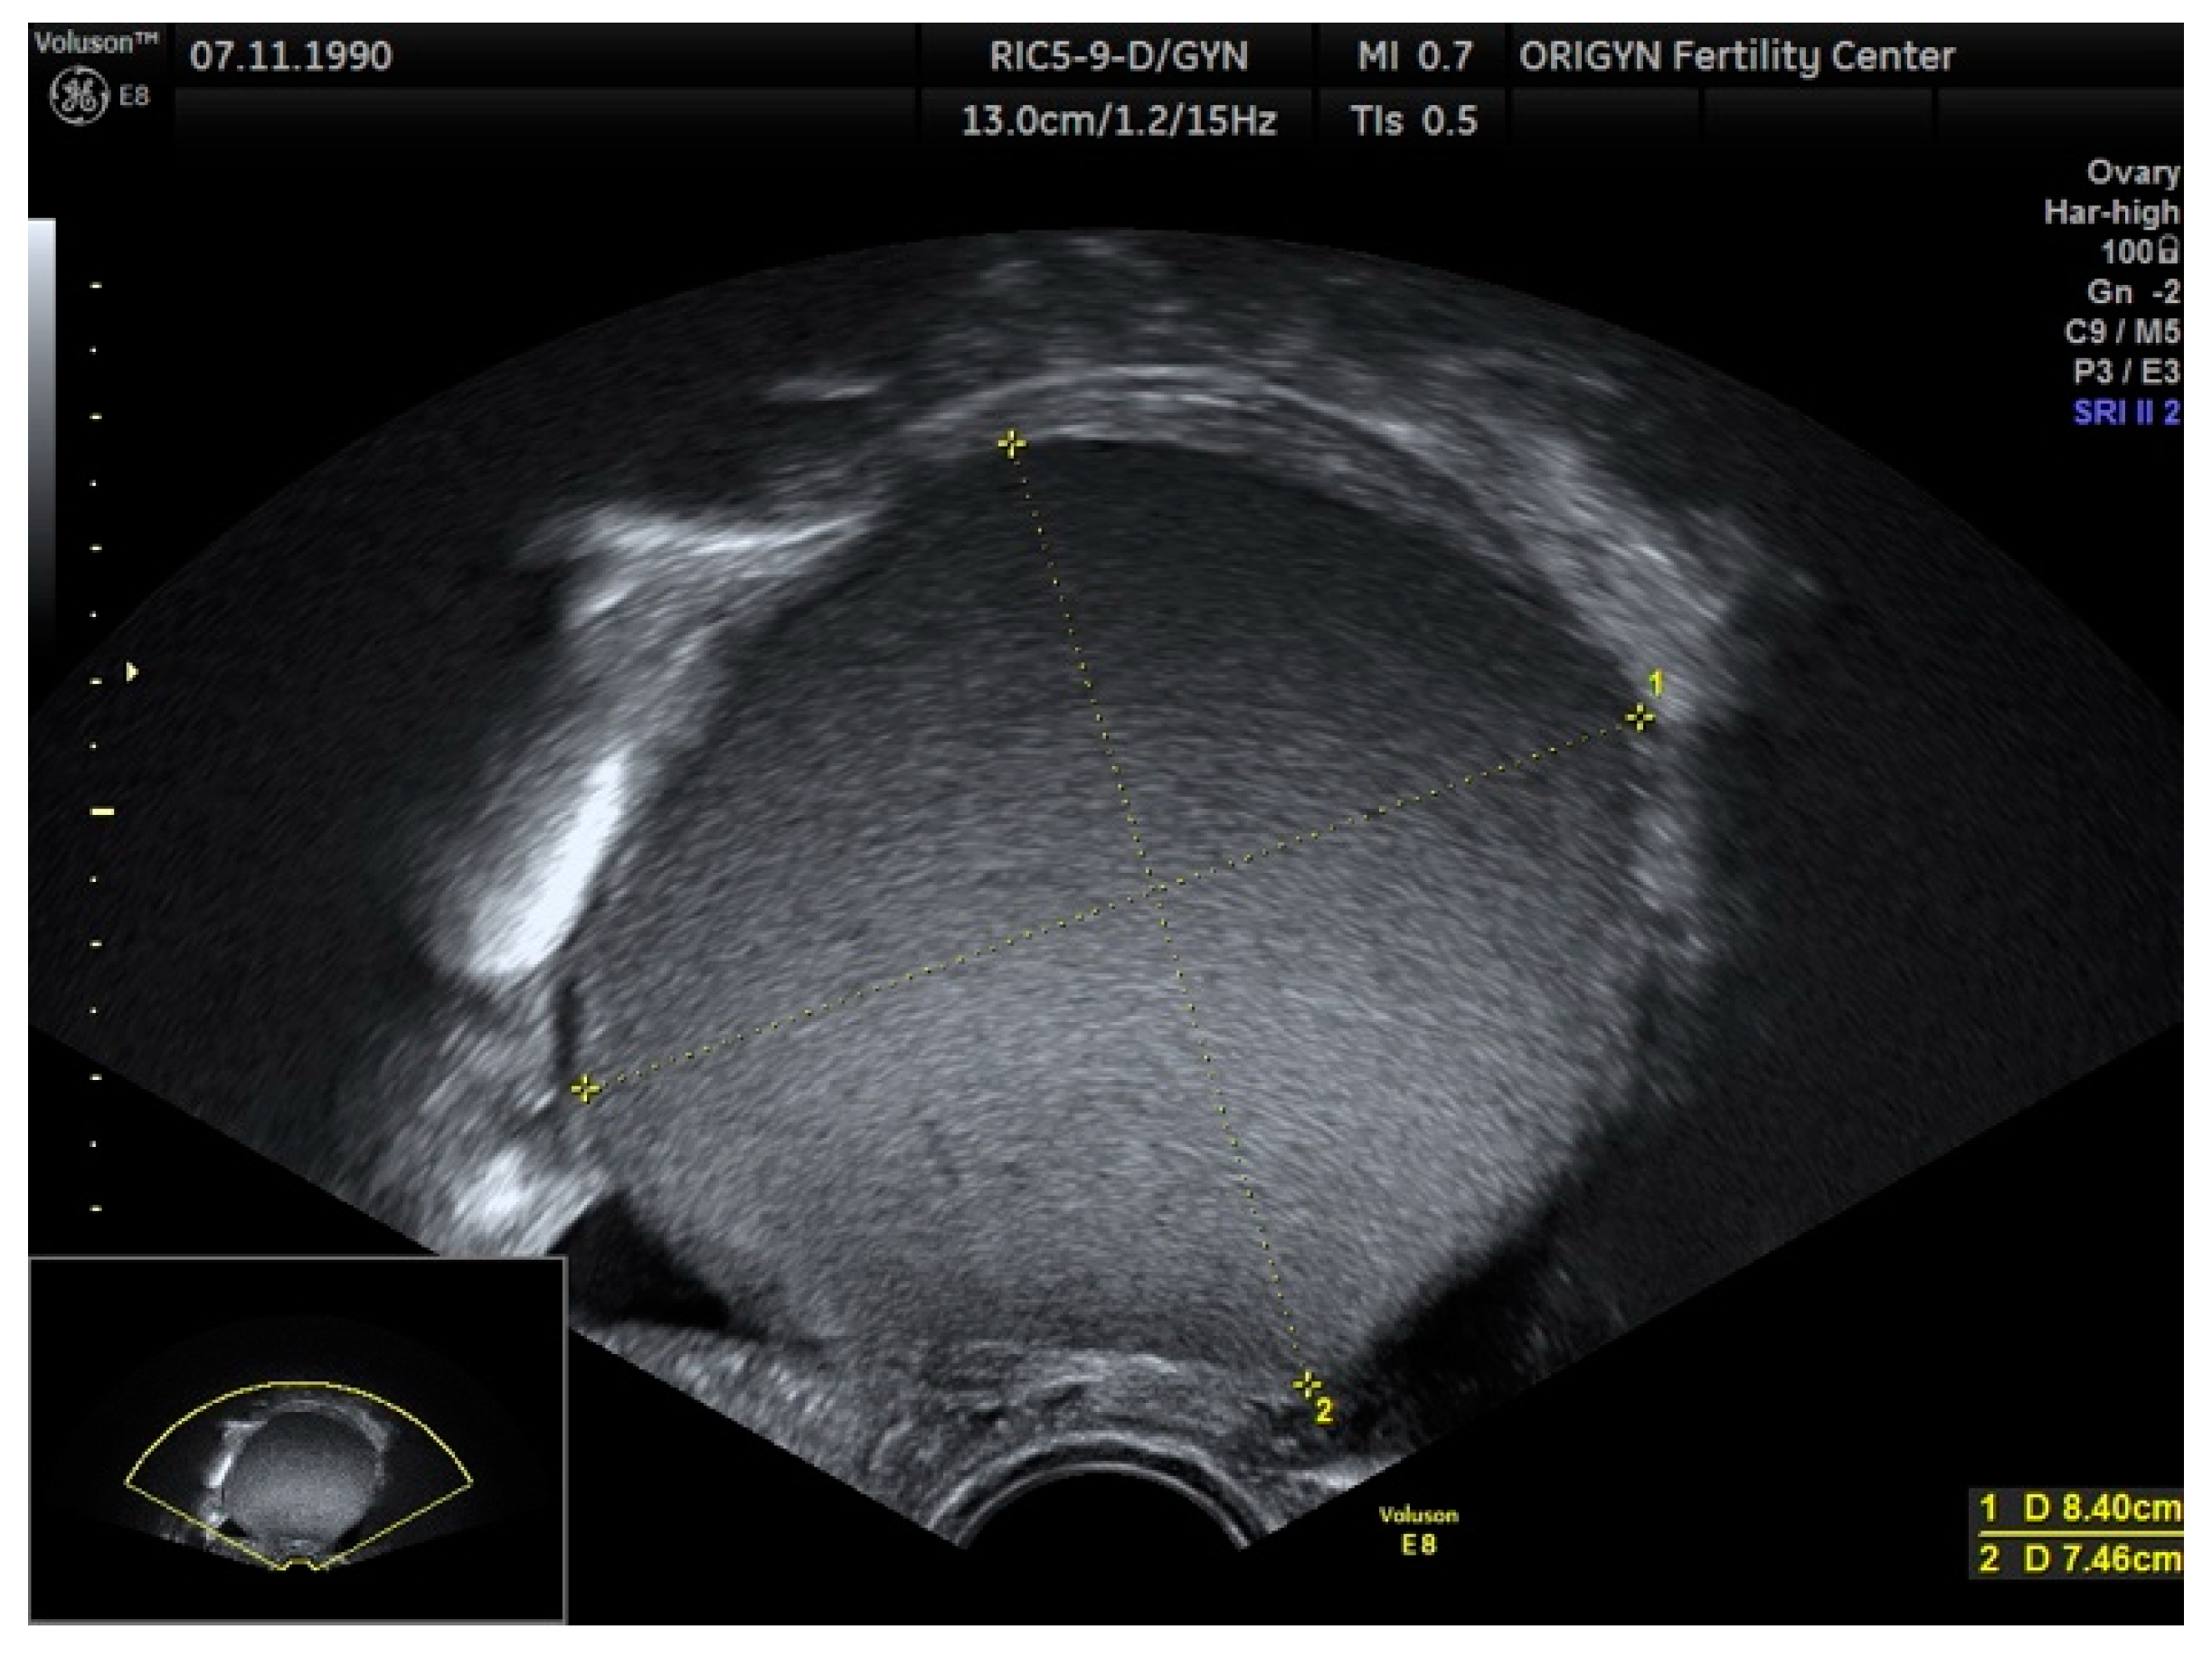Click the left caliper cross marker
2212x1658 pixels.
[x=585, y=1089]
